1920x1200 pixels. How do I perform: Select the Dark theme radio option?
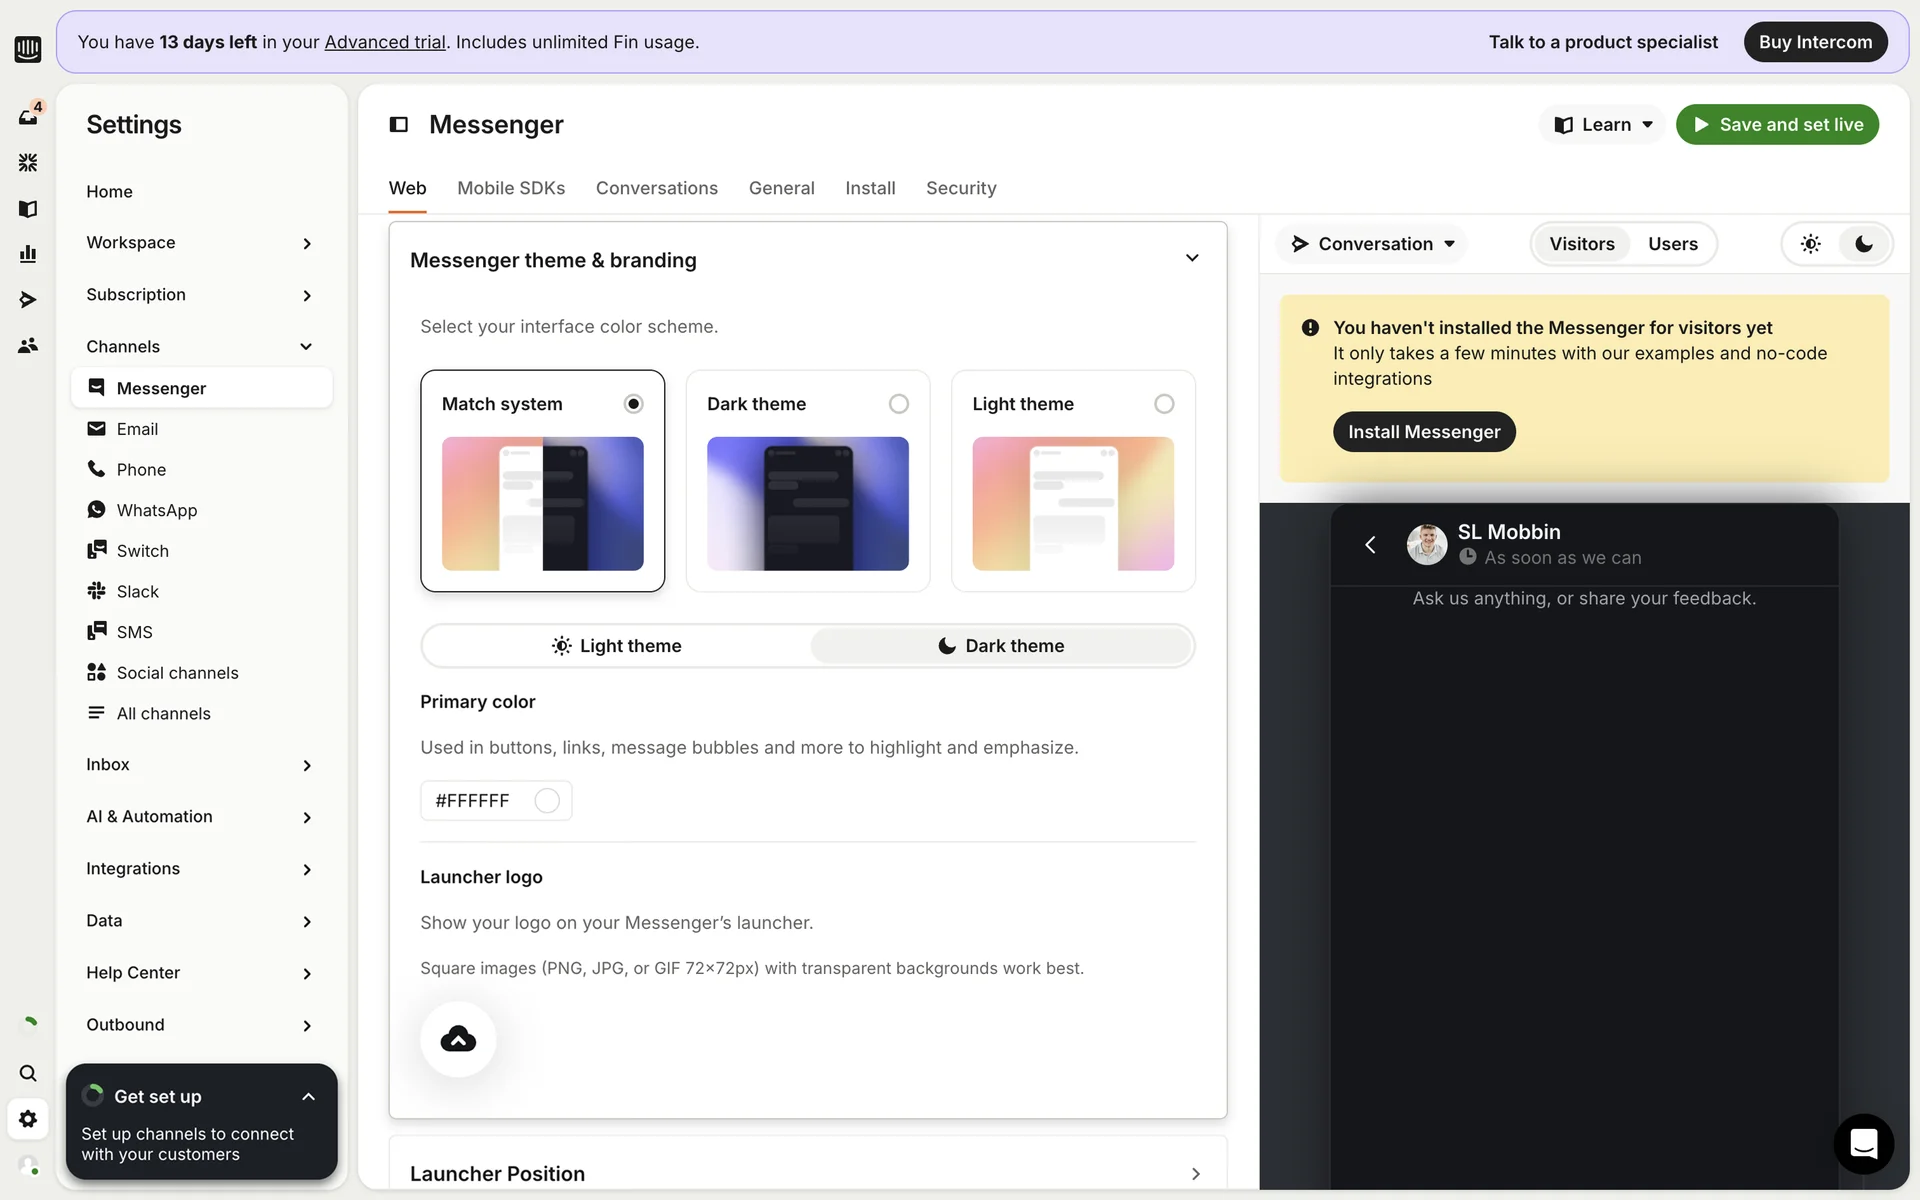[x=898, y=404]
